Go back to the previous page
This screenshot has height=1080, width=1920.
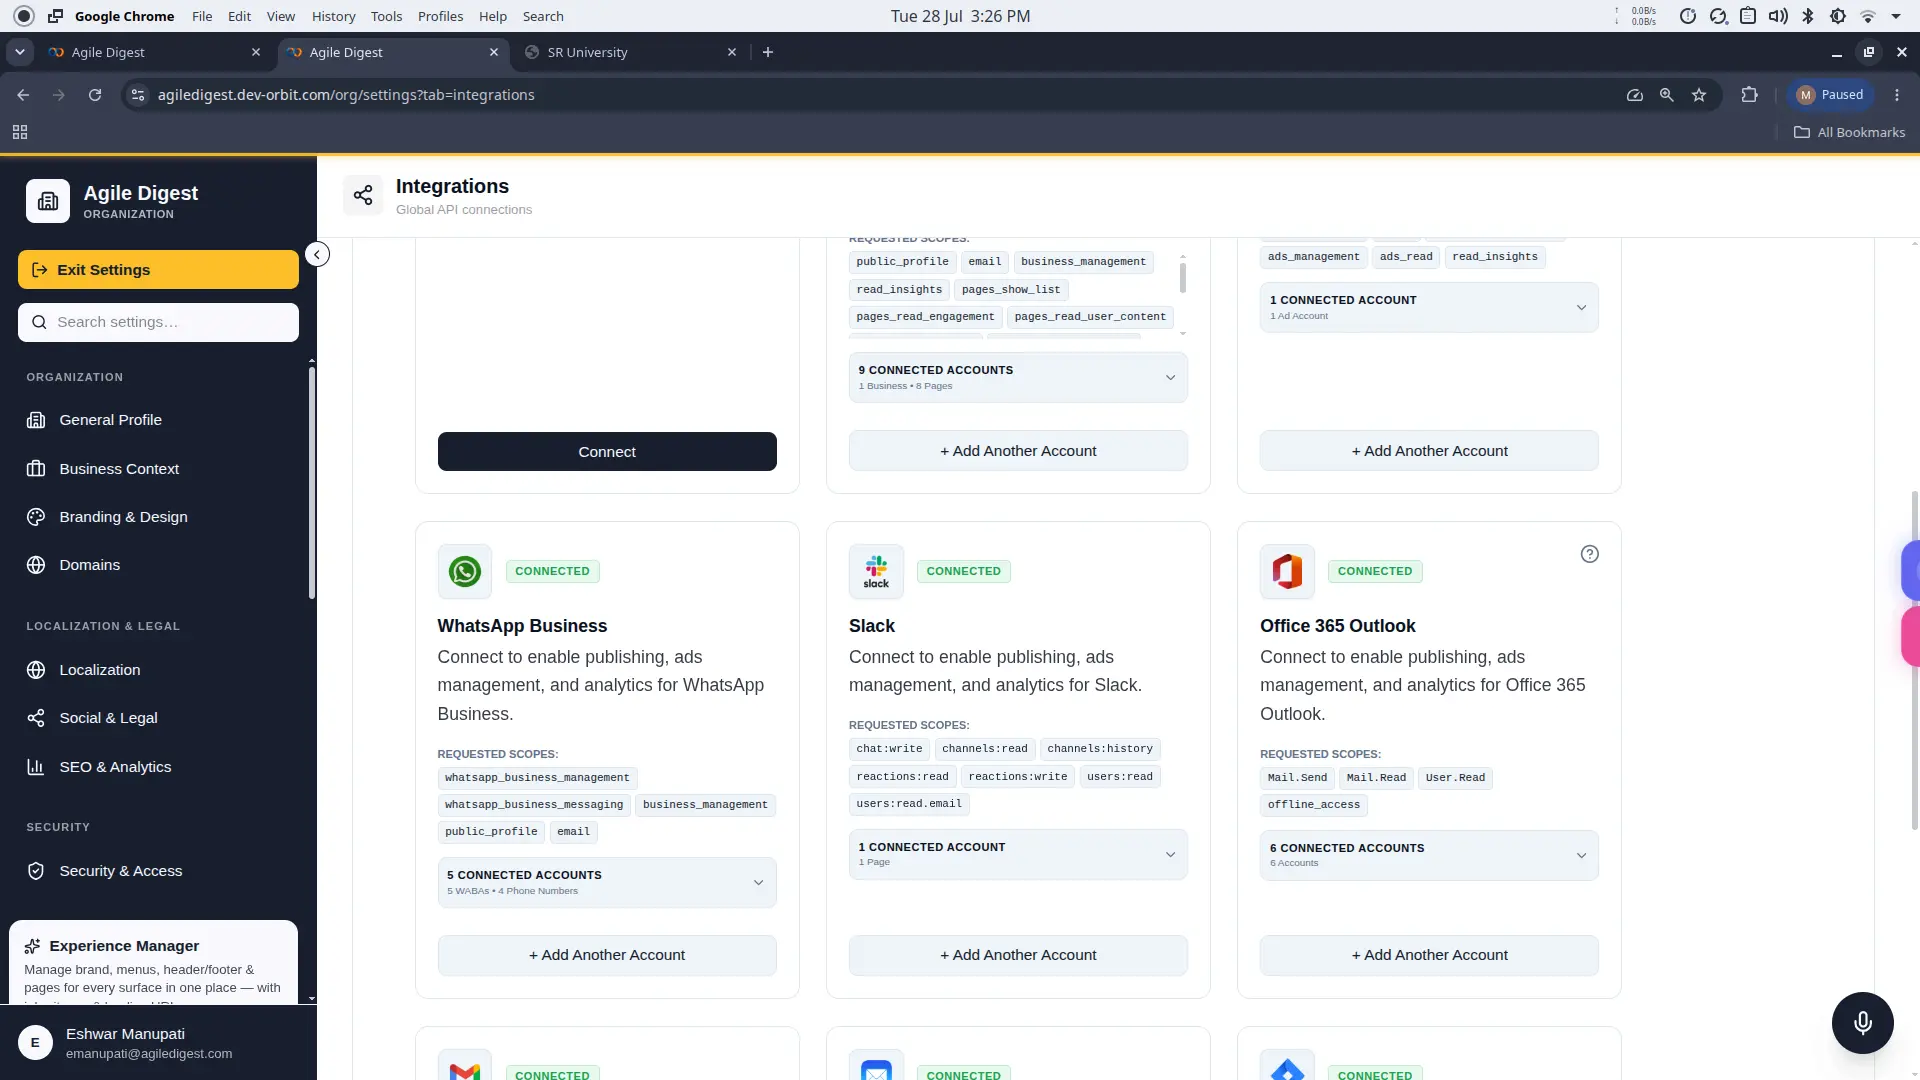pyautogui.click(x=23, y=95)
